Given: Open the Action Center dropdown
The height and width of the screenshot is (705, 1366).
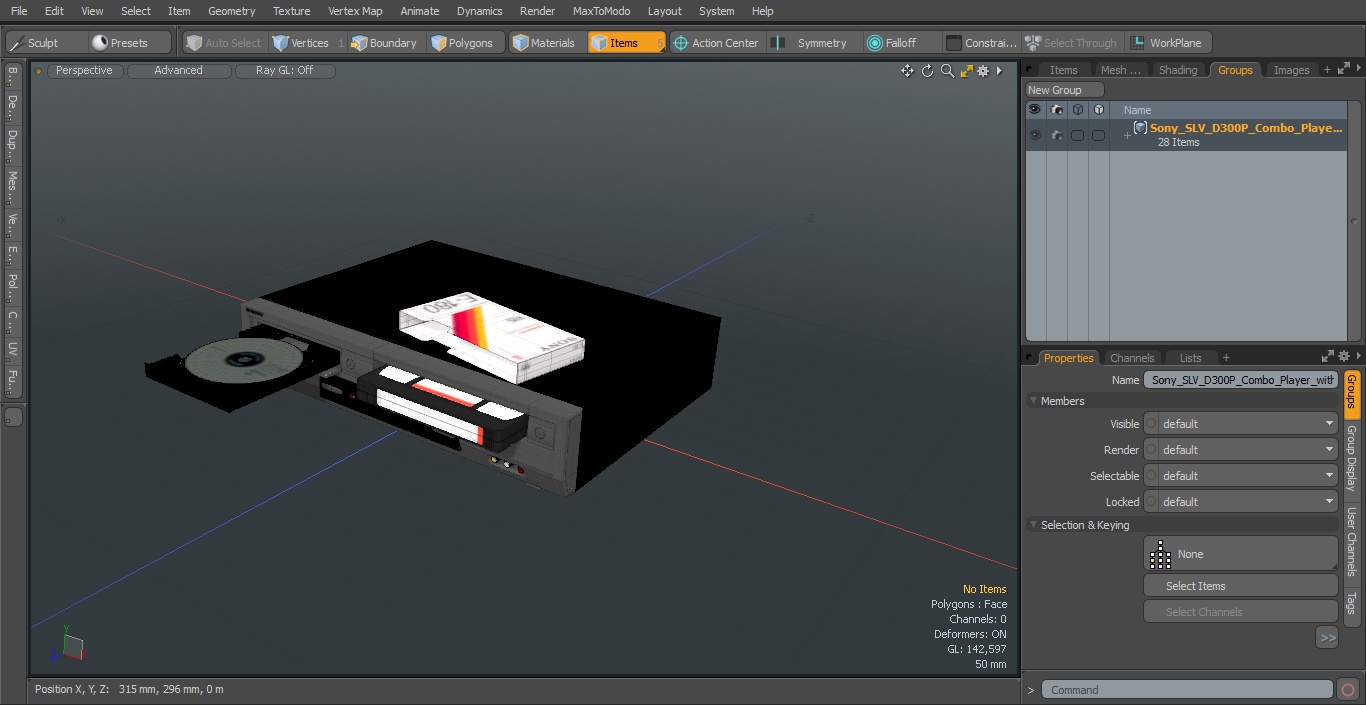Looking at the screenshot, I should (x=717, y=43).
